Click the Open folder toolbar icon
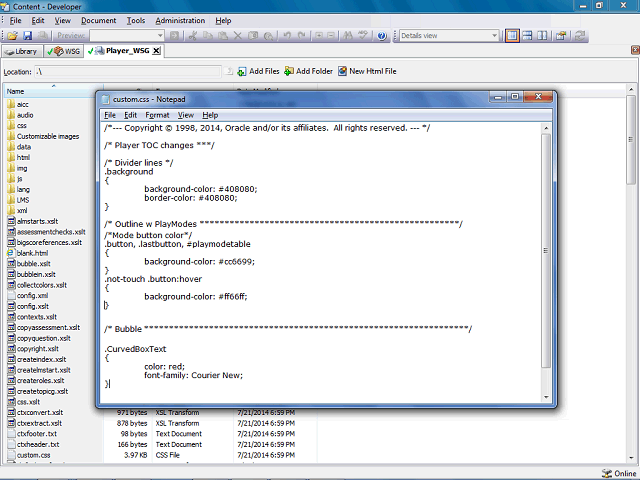The width and height of the screenshot is (640, 480). (x=12, y=36)
